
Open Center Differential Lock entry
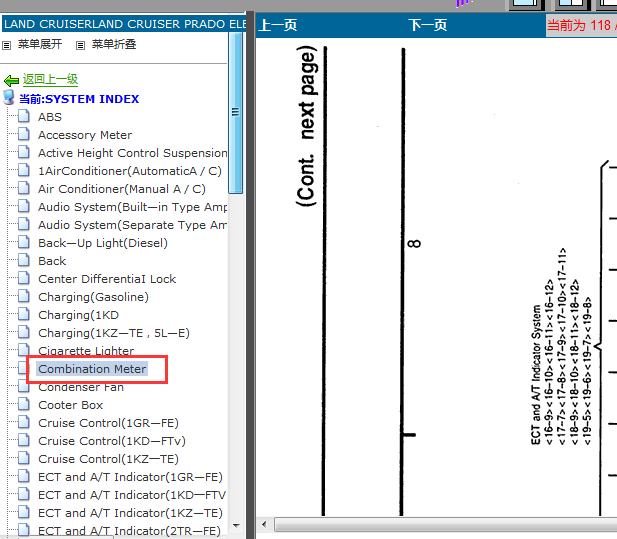coord(107,279)
